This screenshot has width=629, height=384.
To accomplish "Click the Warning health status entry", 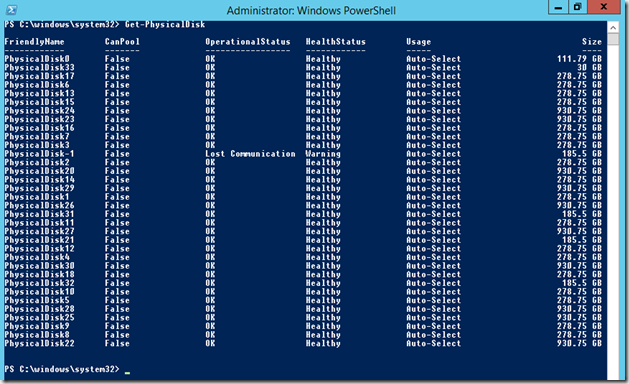I will (323, 154).
